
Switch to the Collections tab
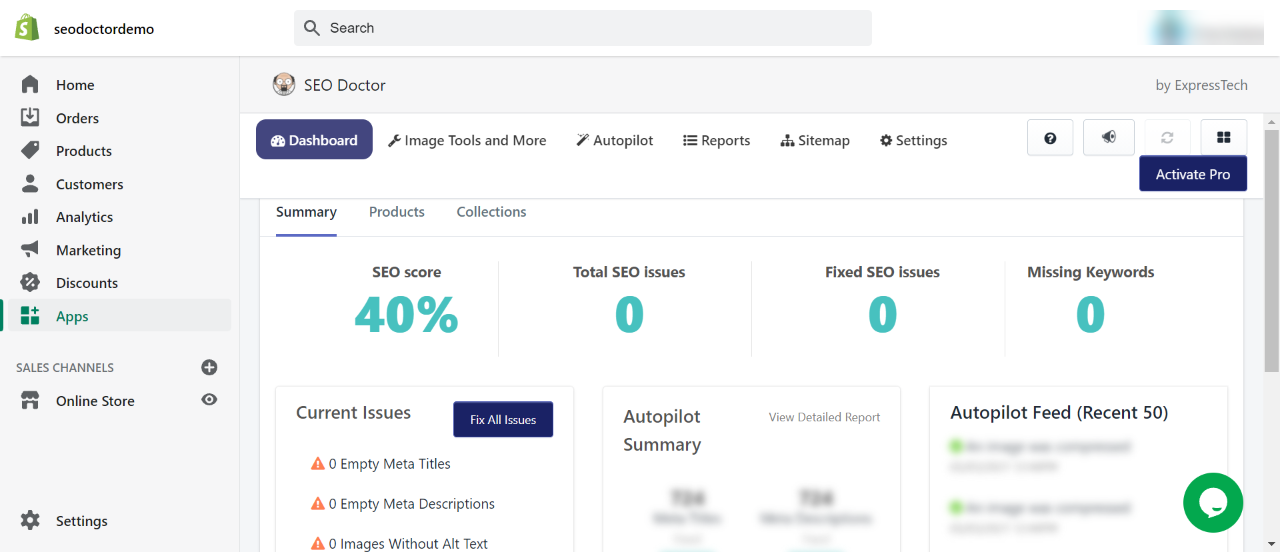(491, 212)
